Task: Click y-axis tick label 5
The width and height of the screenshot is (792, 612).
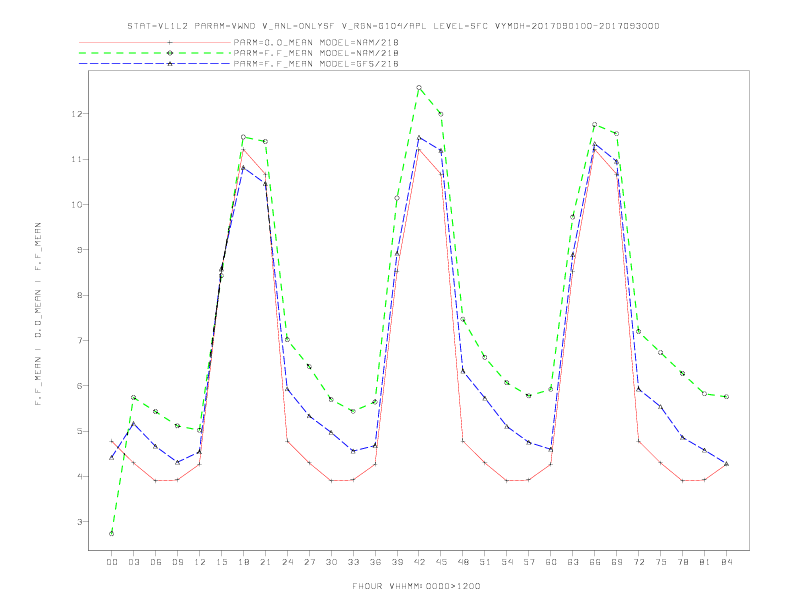Action: point(79,431)
